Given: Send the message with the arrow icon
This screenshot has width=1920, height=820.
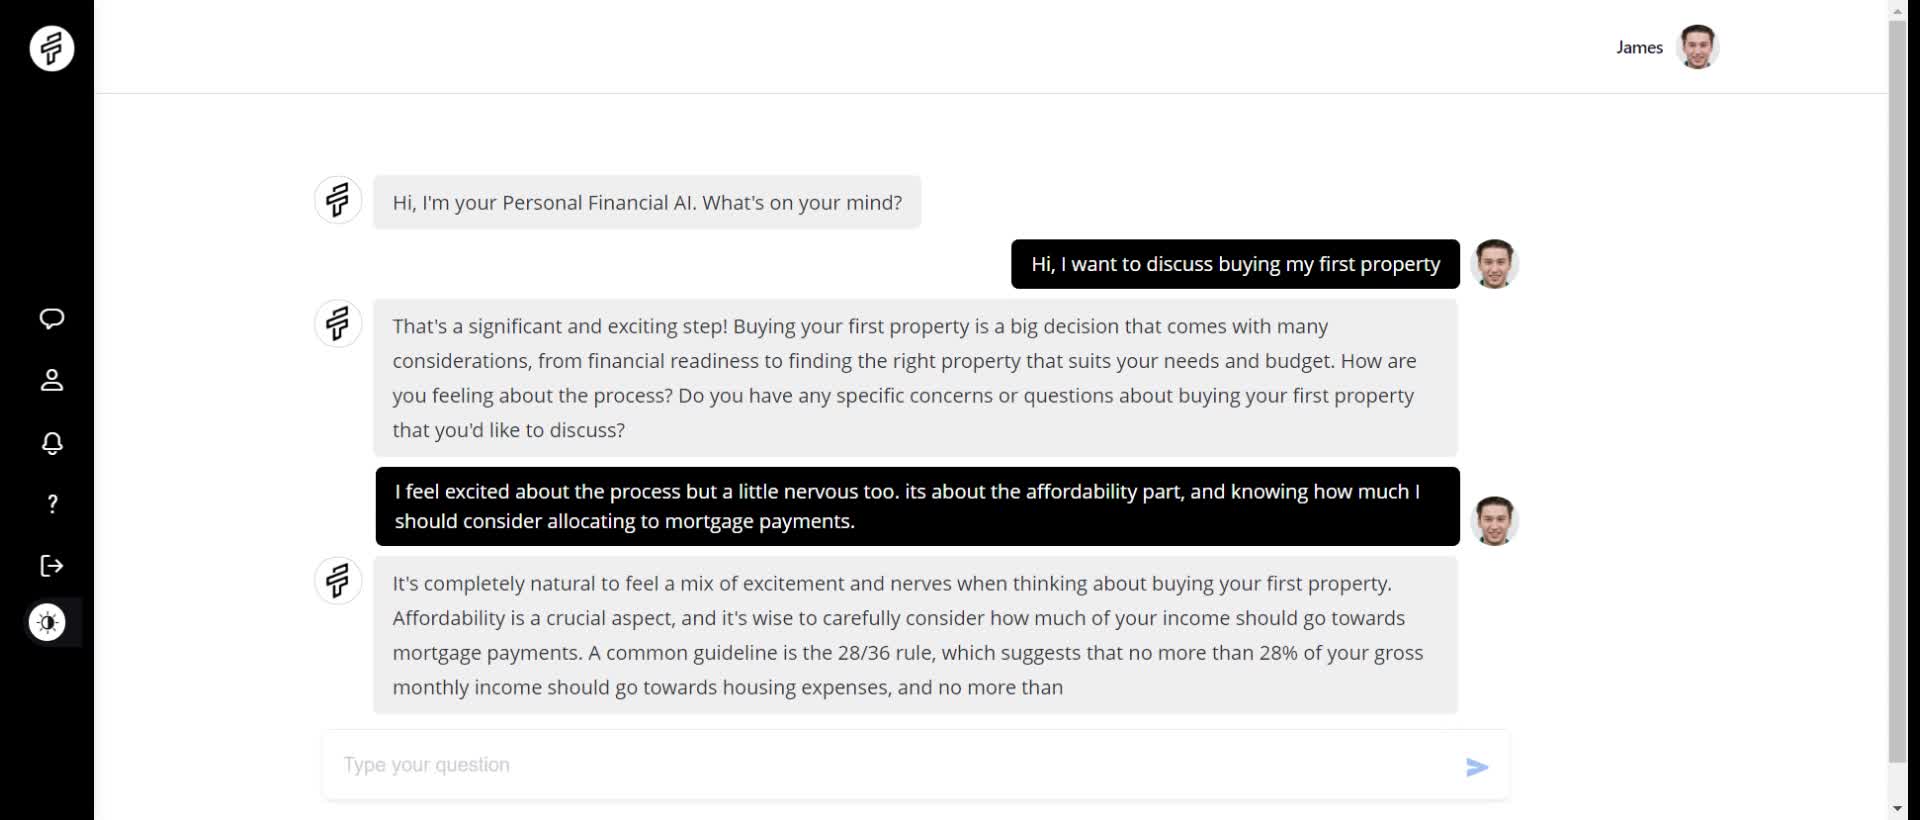Looking at the screenshot, I should click(1477, 767).
